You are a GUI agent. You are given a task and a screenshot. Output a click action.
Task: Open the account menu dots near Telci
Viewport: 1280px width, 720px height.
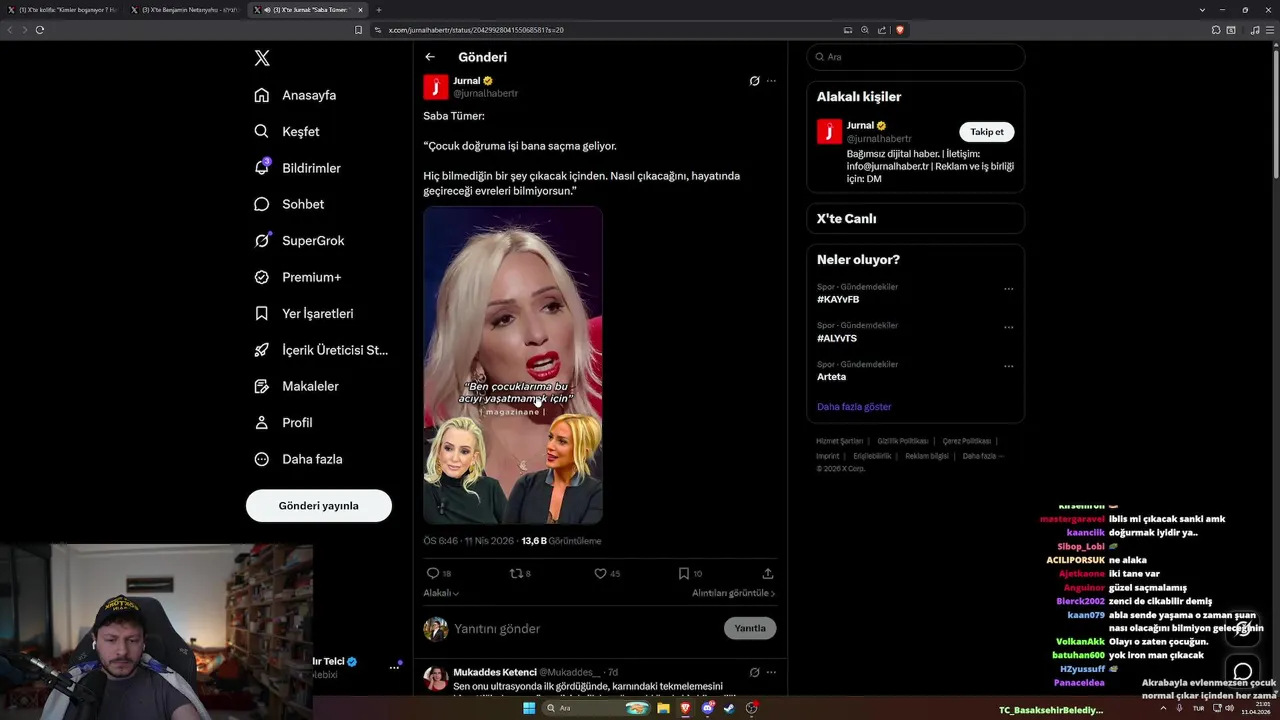(394, 667)
